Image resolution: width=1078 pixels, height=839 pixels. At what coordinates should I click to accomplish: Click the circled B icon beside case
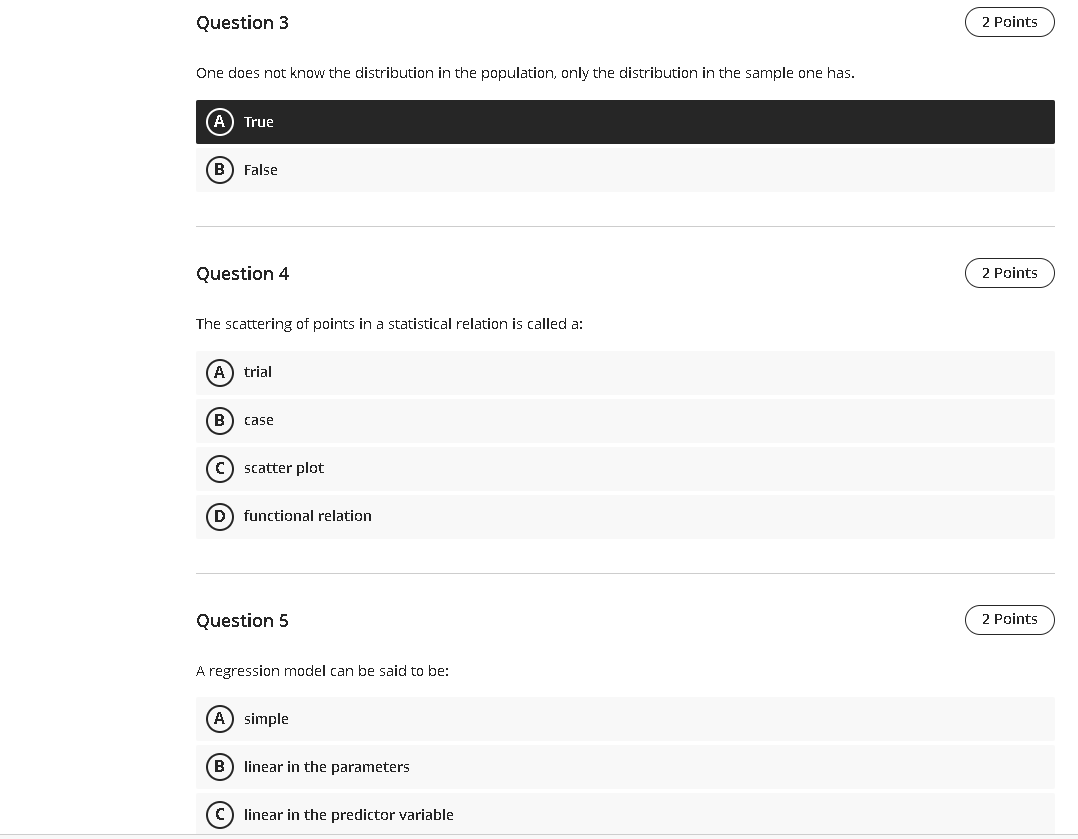tap(220, 420)
